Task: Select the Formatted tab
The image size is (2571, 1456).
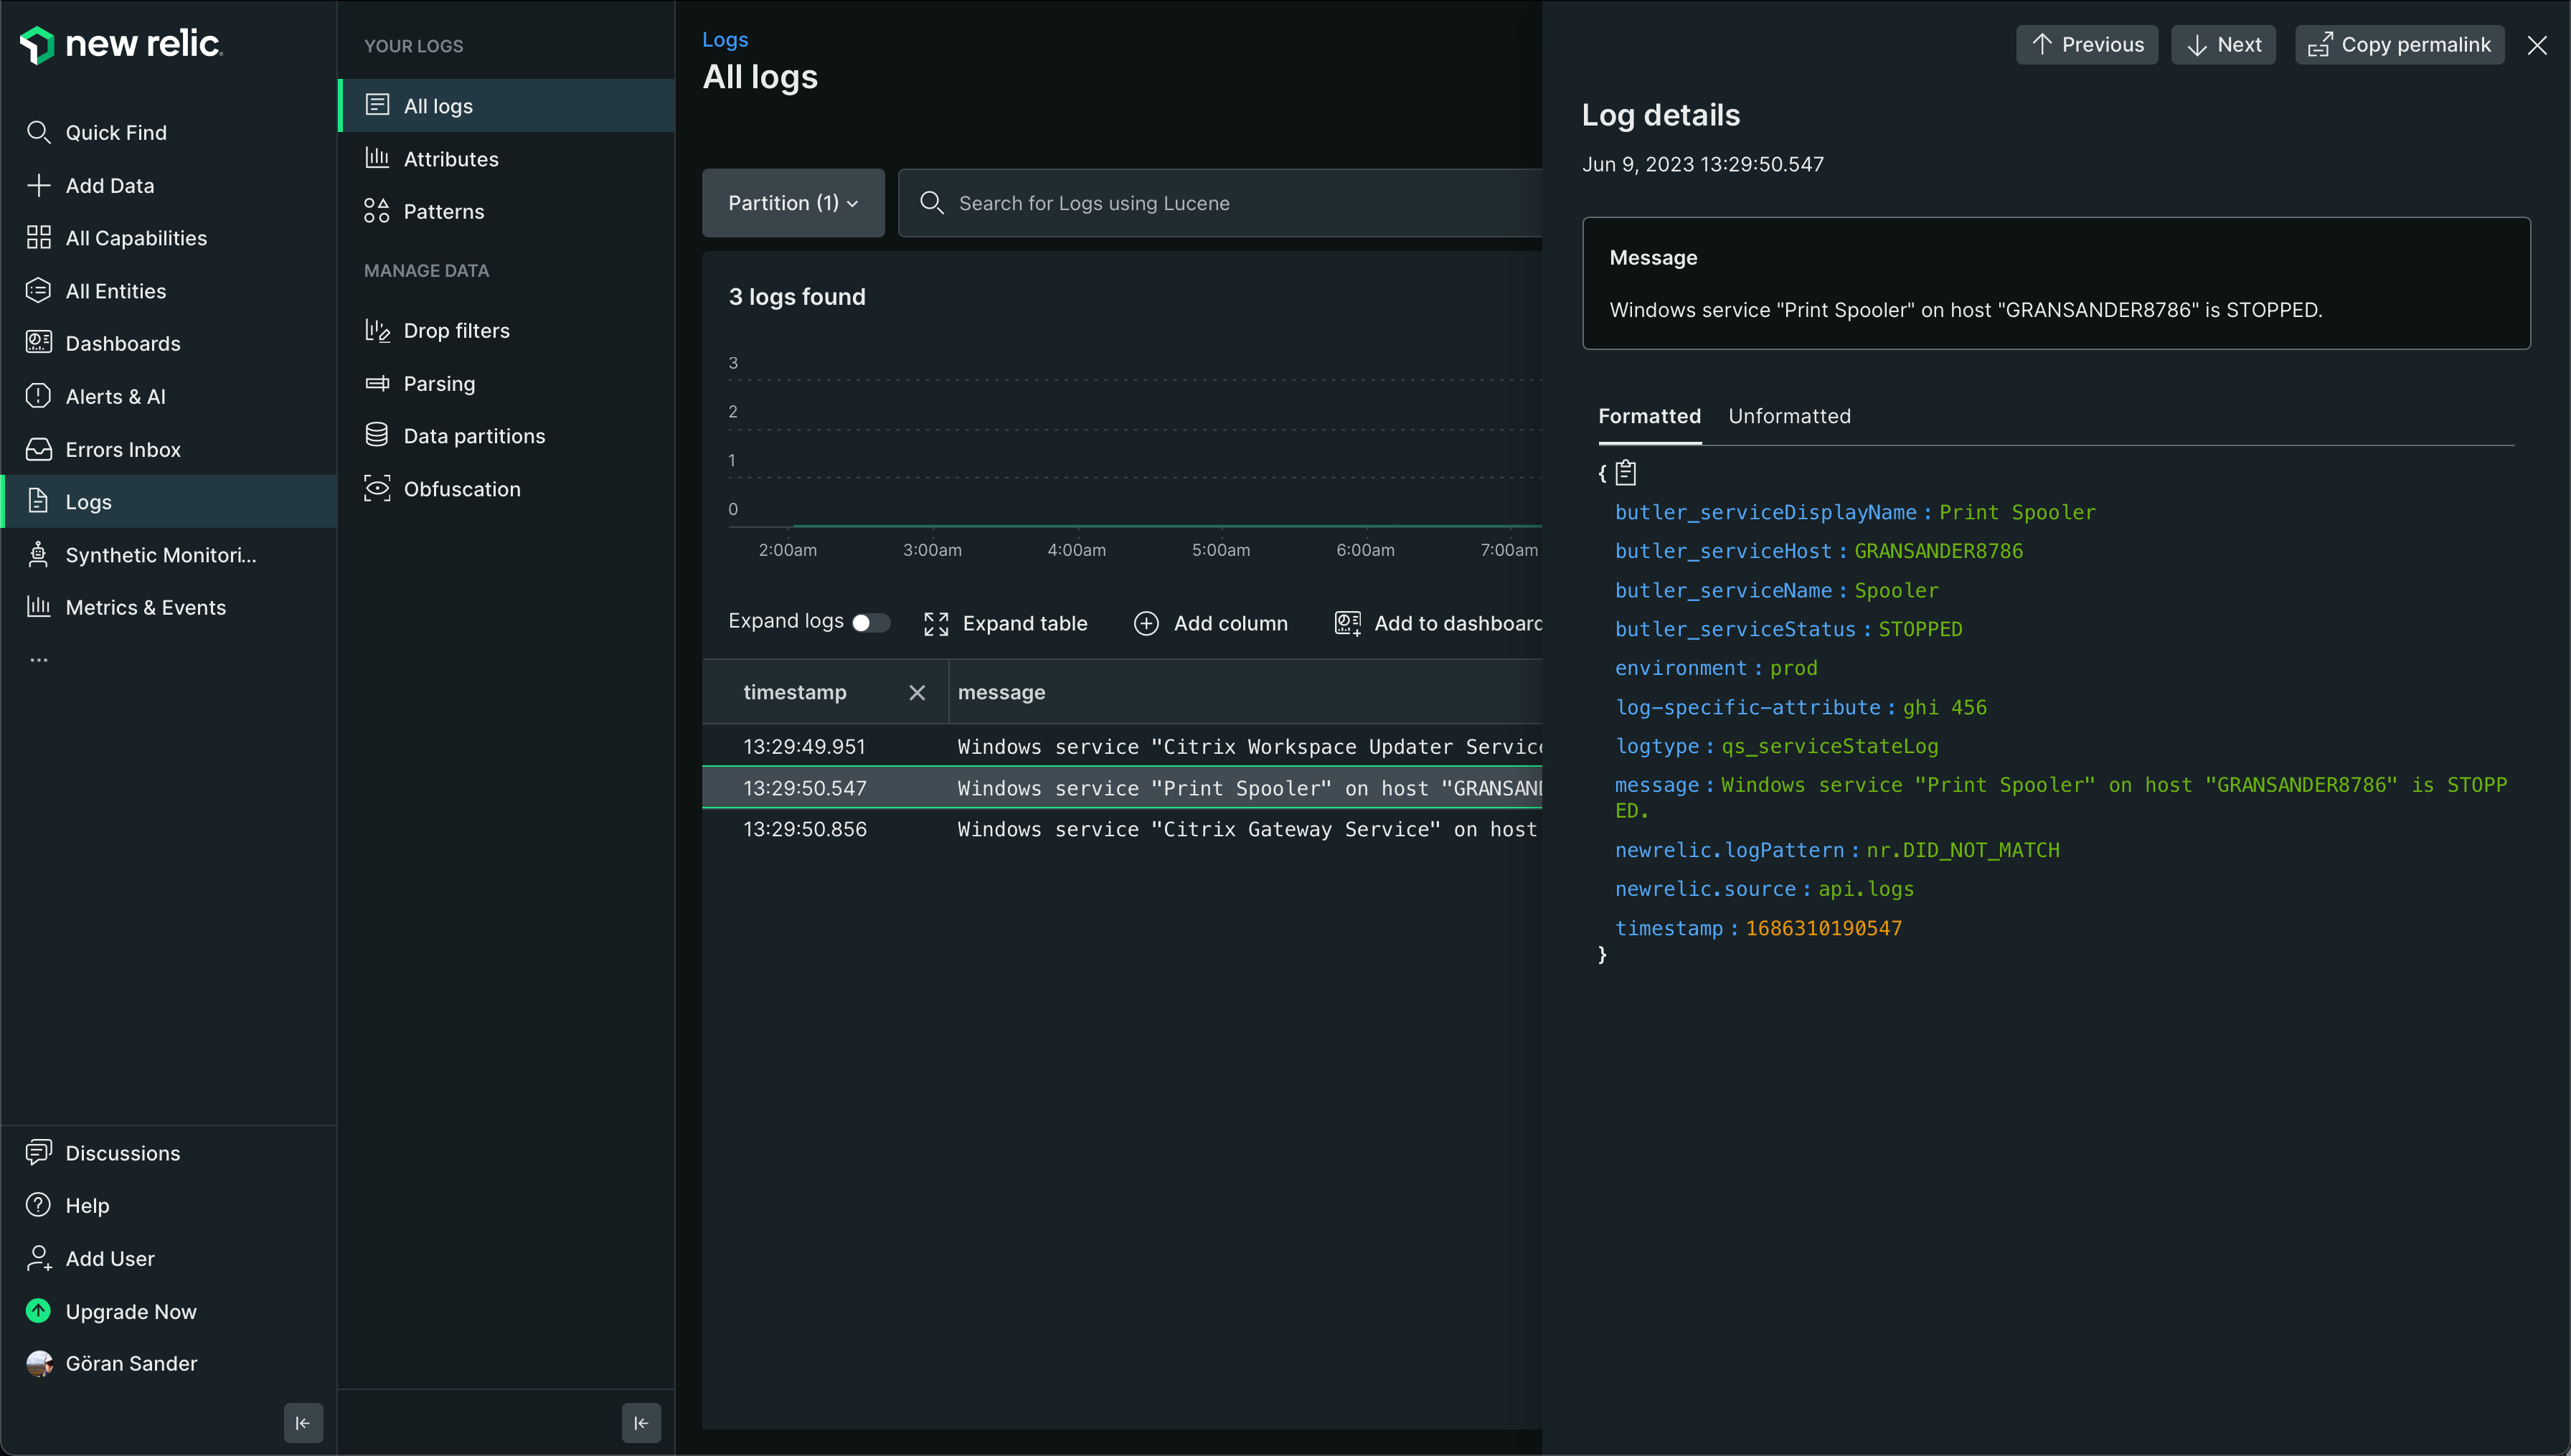Action: pos(1649,416)
